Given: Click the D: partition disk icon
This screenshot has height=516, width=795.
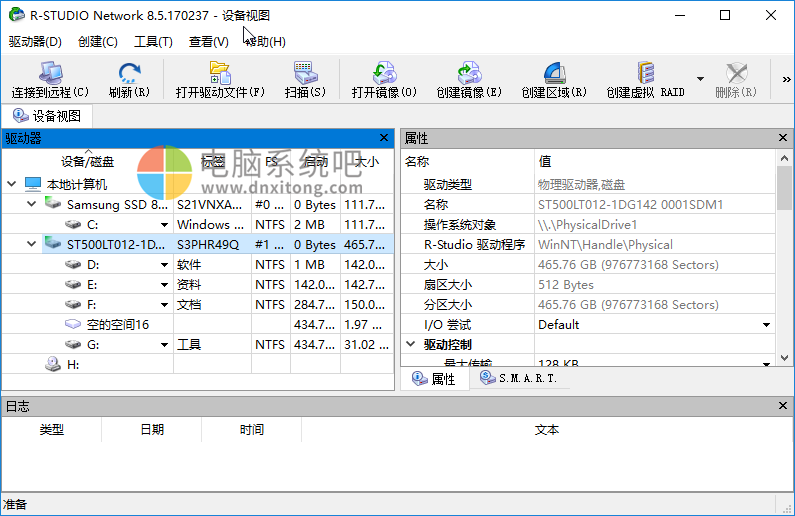Looking at the screenshot, I should (x=73, y=264).
